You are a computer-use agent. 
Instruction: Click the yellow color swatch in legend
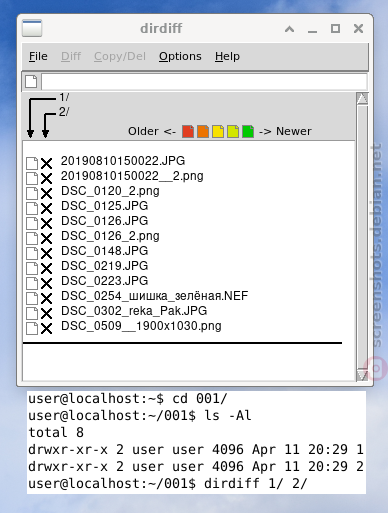[218, 131]
